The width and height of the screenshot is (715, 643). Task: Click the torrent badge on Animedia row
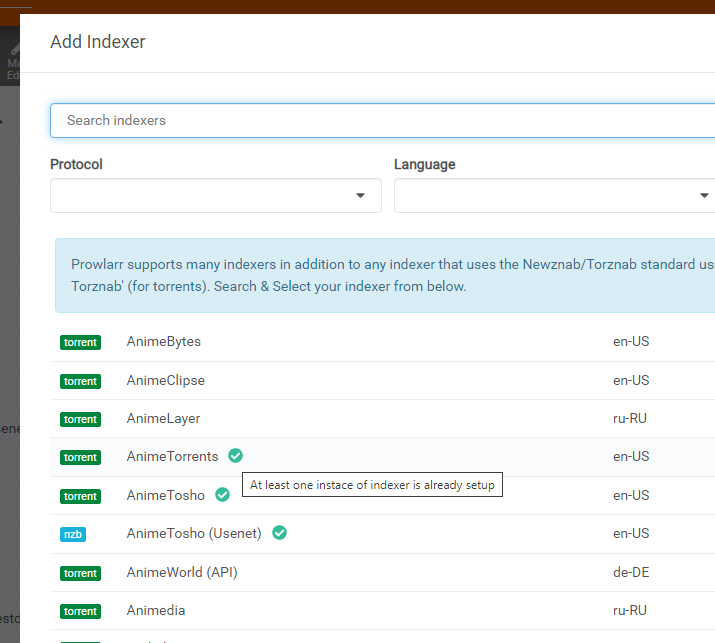pos(80,612)
